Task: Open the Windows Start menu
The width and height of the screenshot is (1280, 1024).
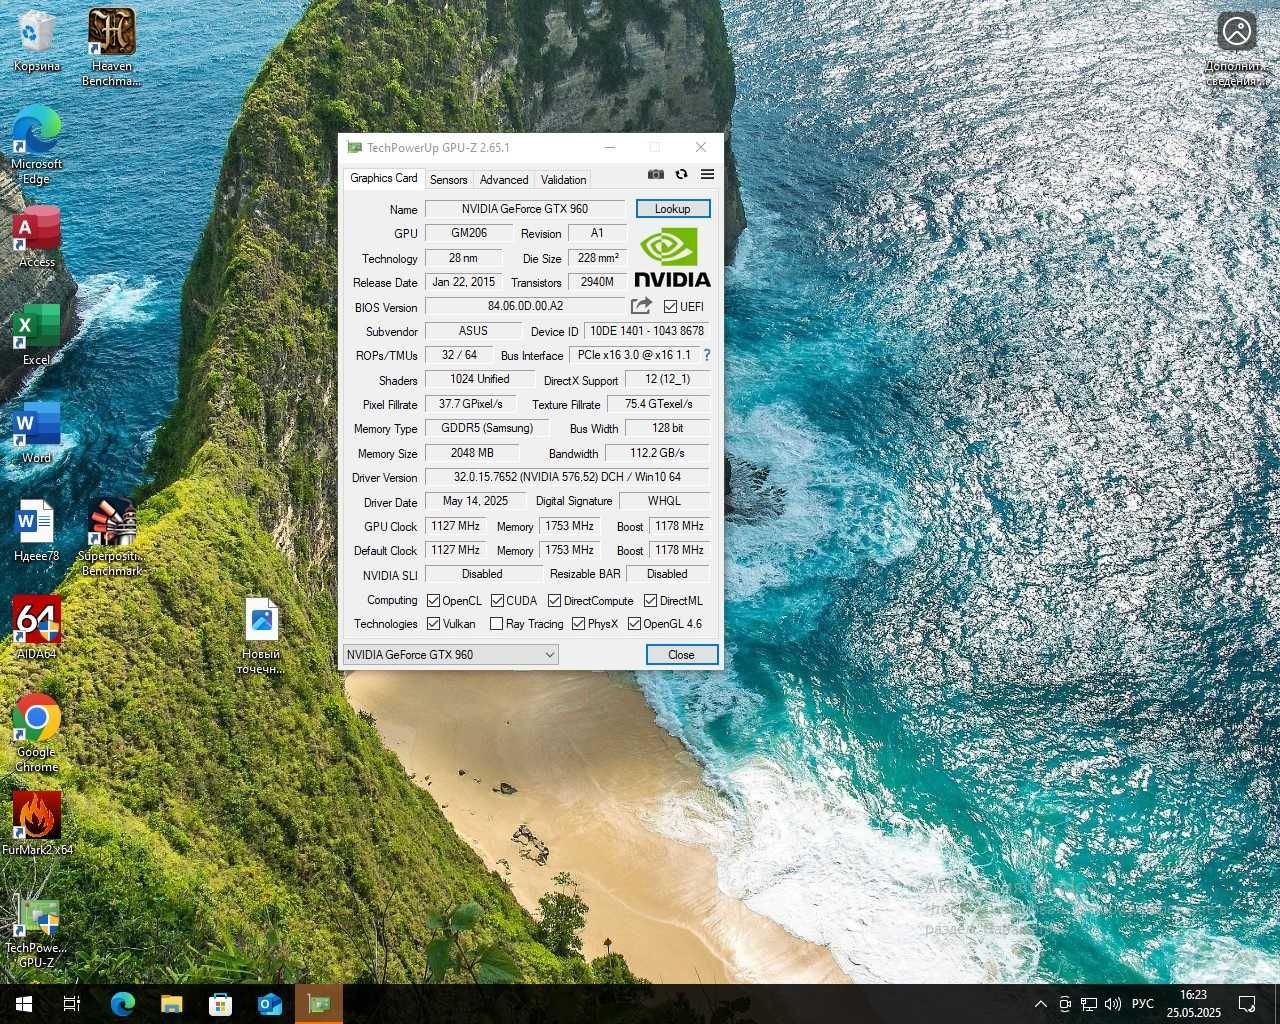Action: point(24,1004)
